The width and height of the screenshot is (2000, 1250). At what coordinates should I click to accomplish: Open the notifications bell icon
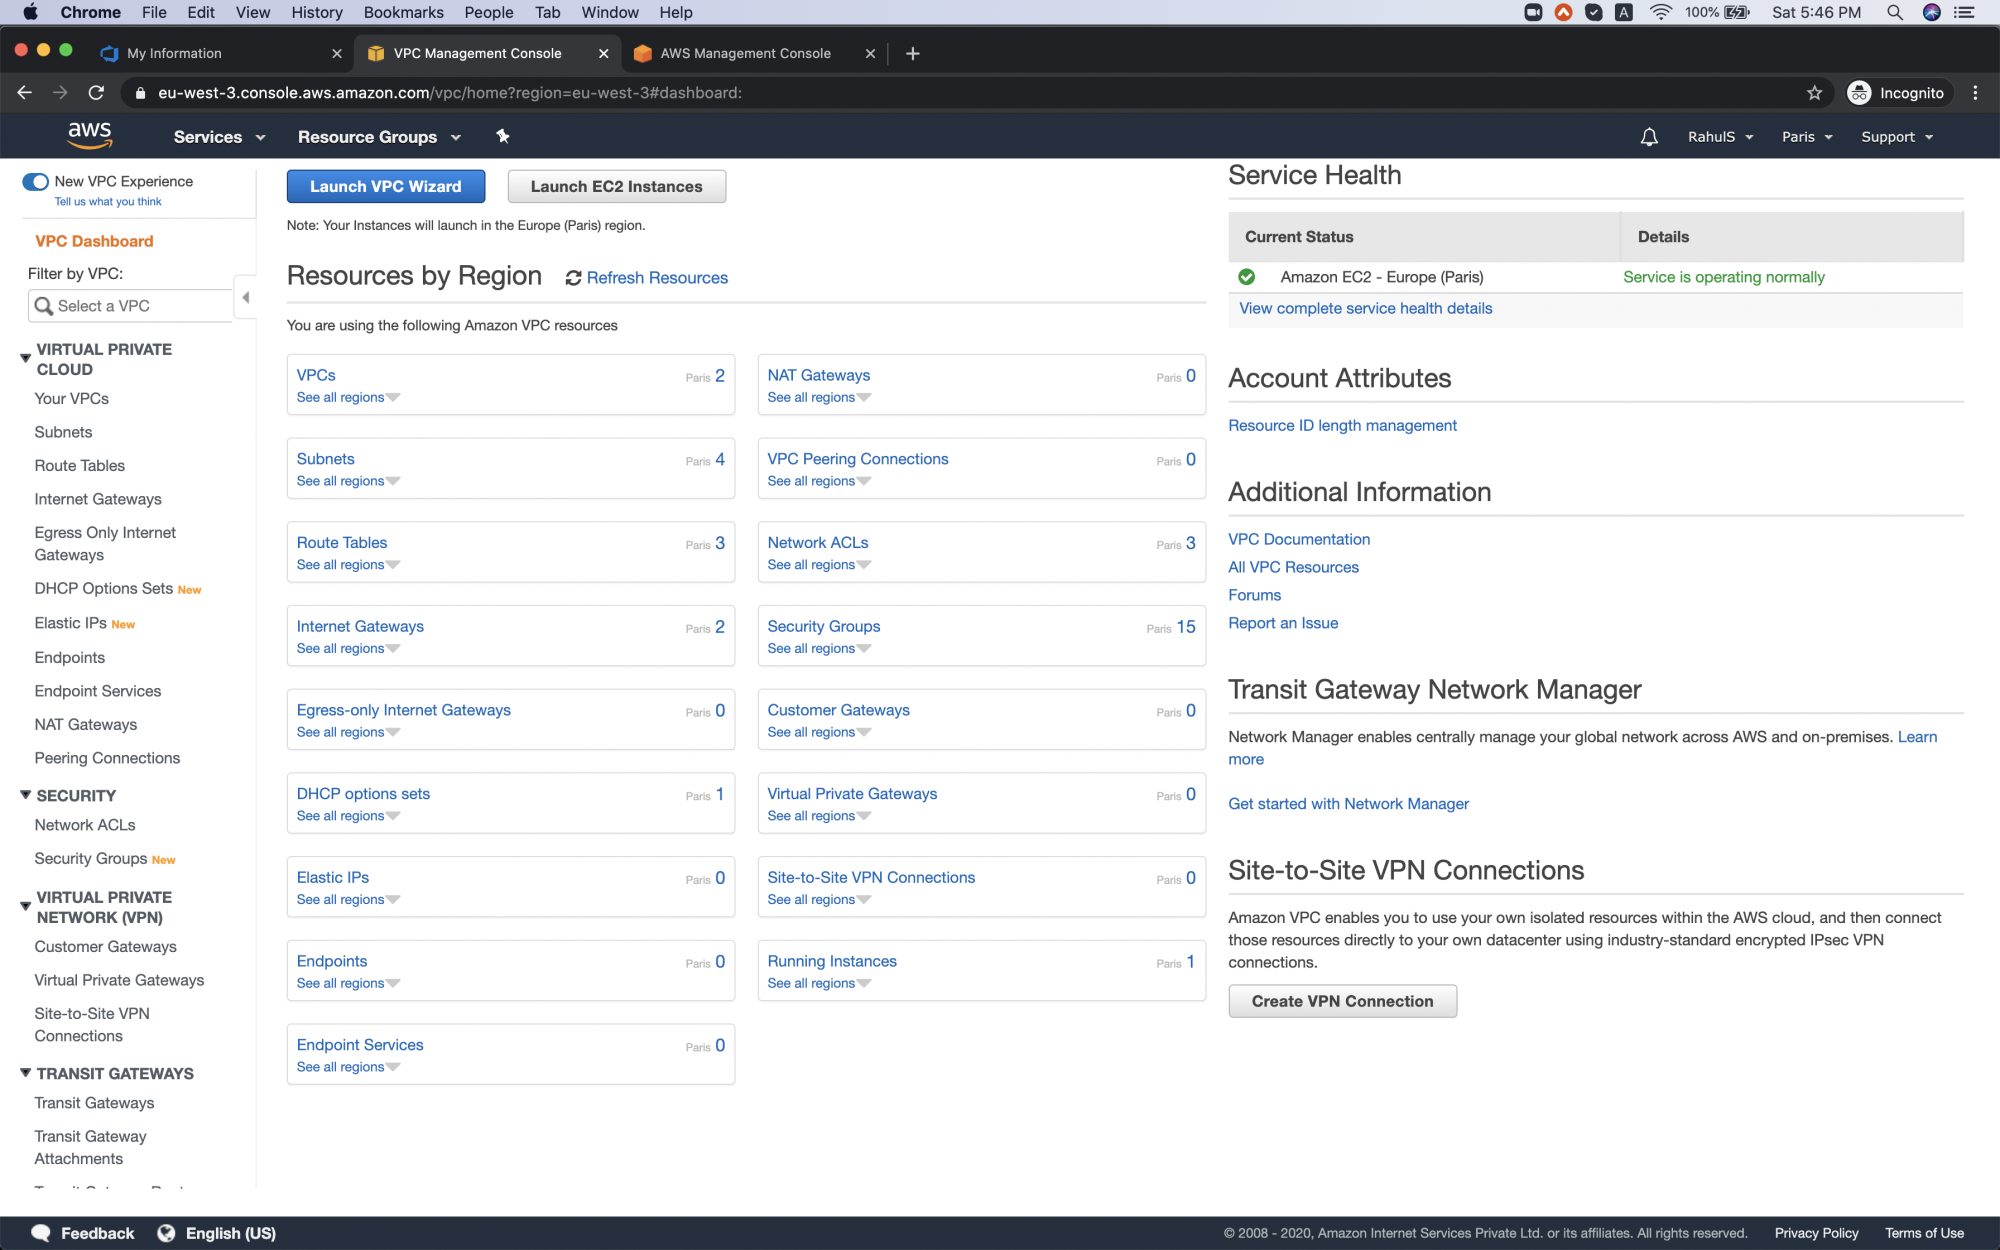(1649, 136)
